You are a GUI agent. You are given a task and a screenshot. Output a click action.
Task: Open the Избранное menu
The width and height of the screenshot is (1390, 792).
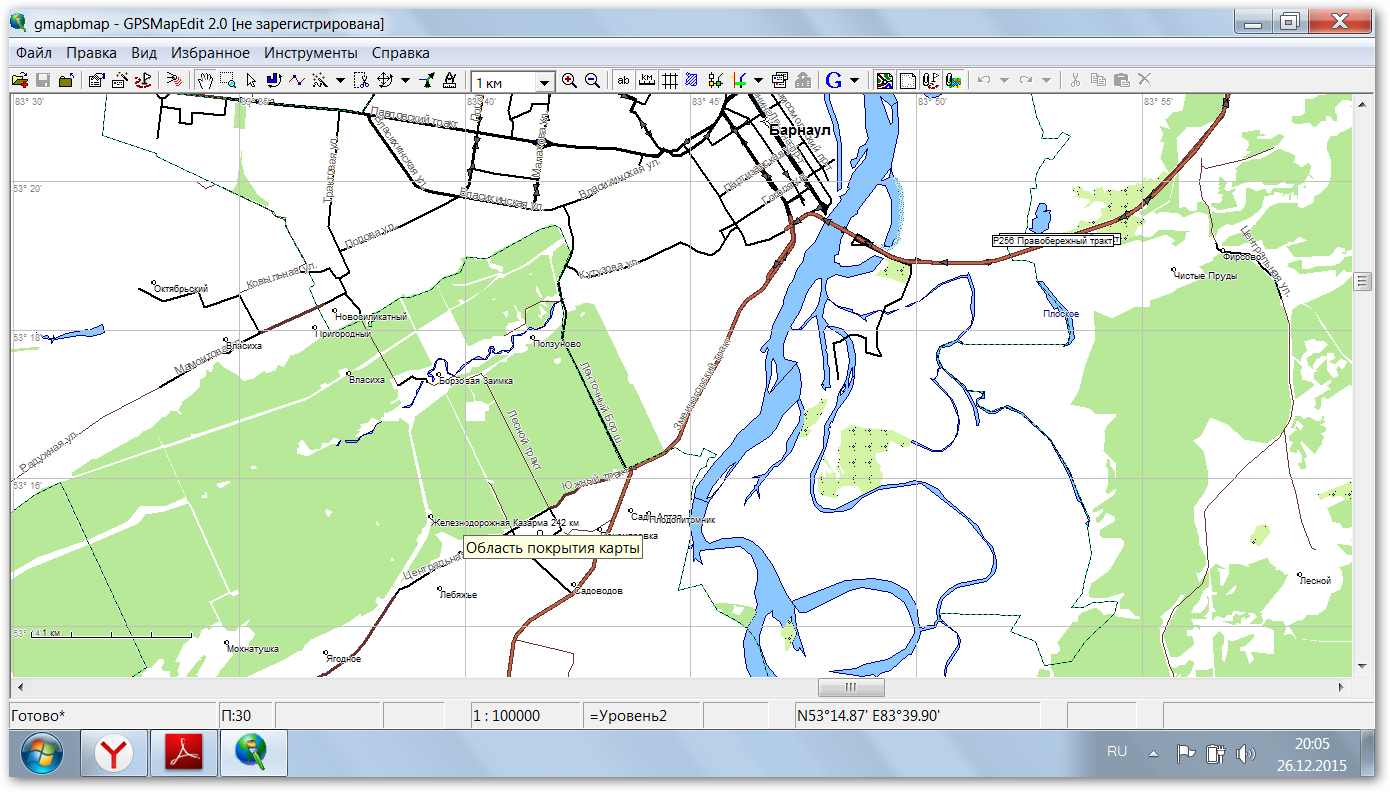coord(210,53)
